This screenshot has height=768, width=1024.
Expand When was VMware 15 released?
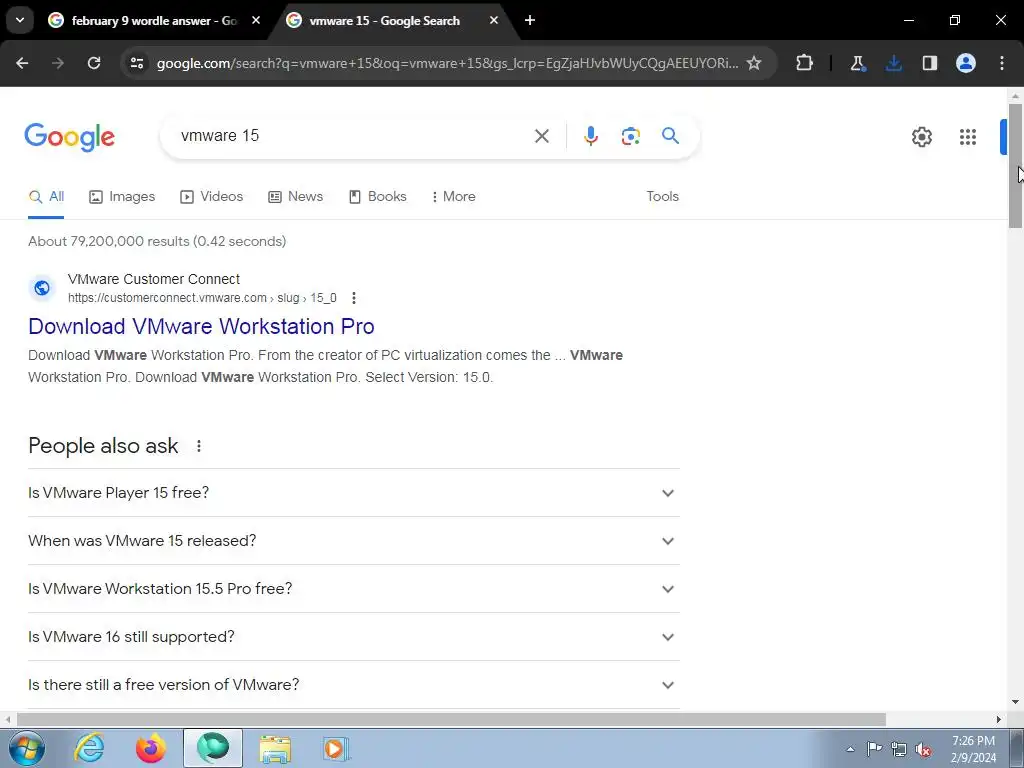[353, 541]
